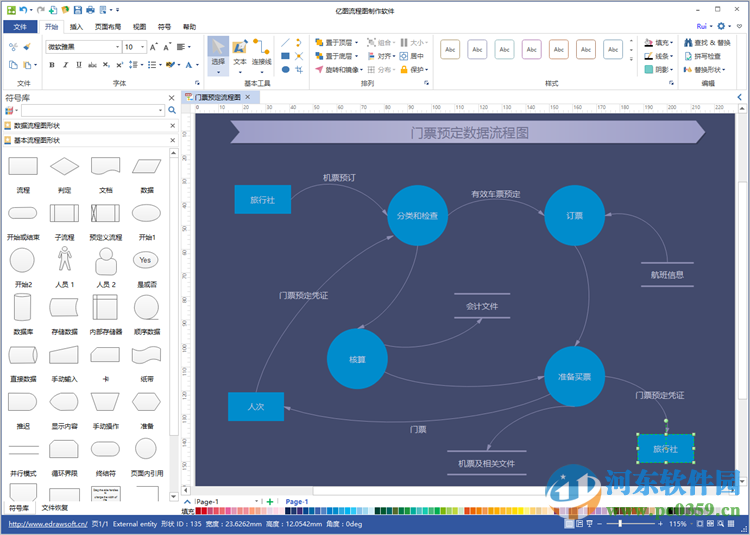Pick the straight line drawing tool
Image resolution: width=750 pixels, height=535 pixels.
click(x=286, y=43)
